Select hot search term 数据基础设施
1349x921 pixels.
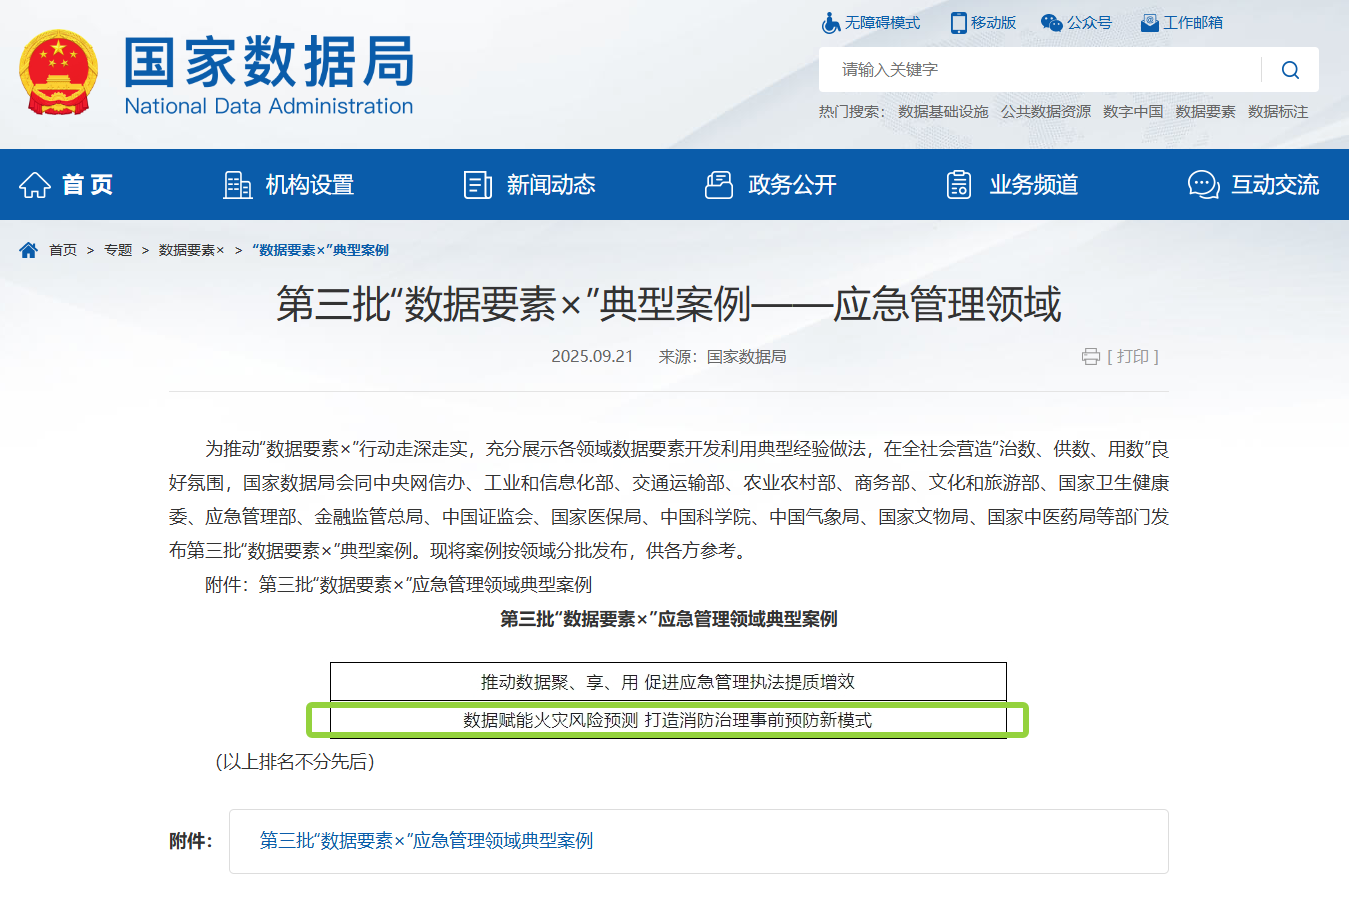(x=943, y=112)
